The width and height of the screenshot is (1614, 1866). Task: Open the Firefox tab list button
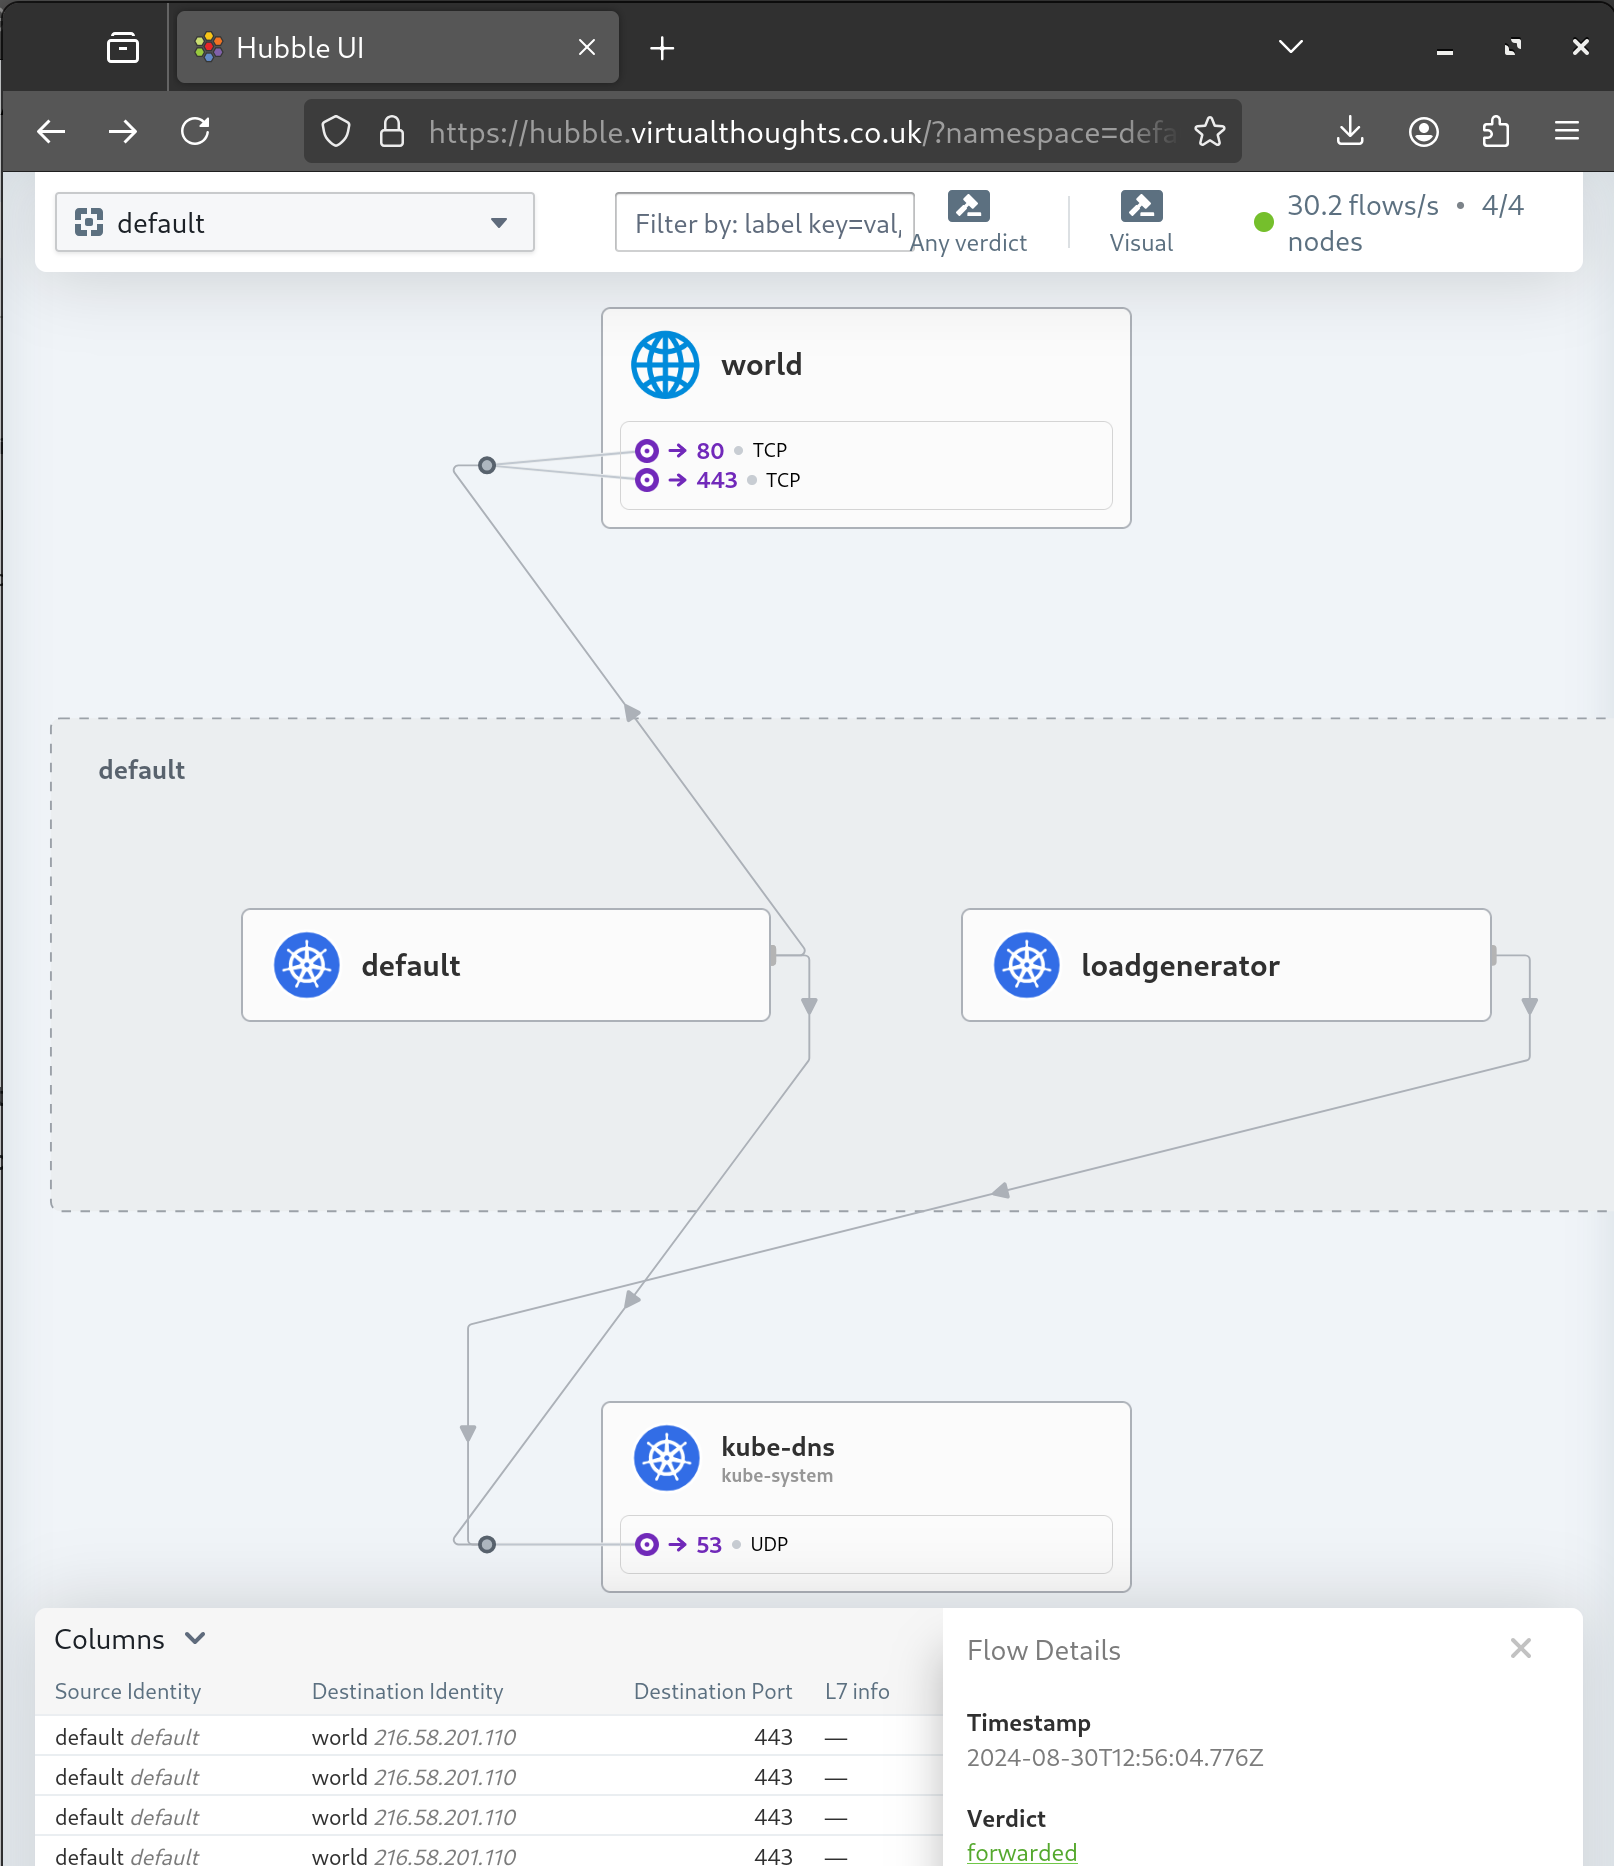(x=123, y=47)
